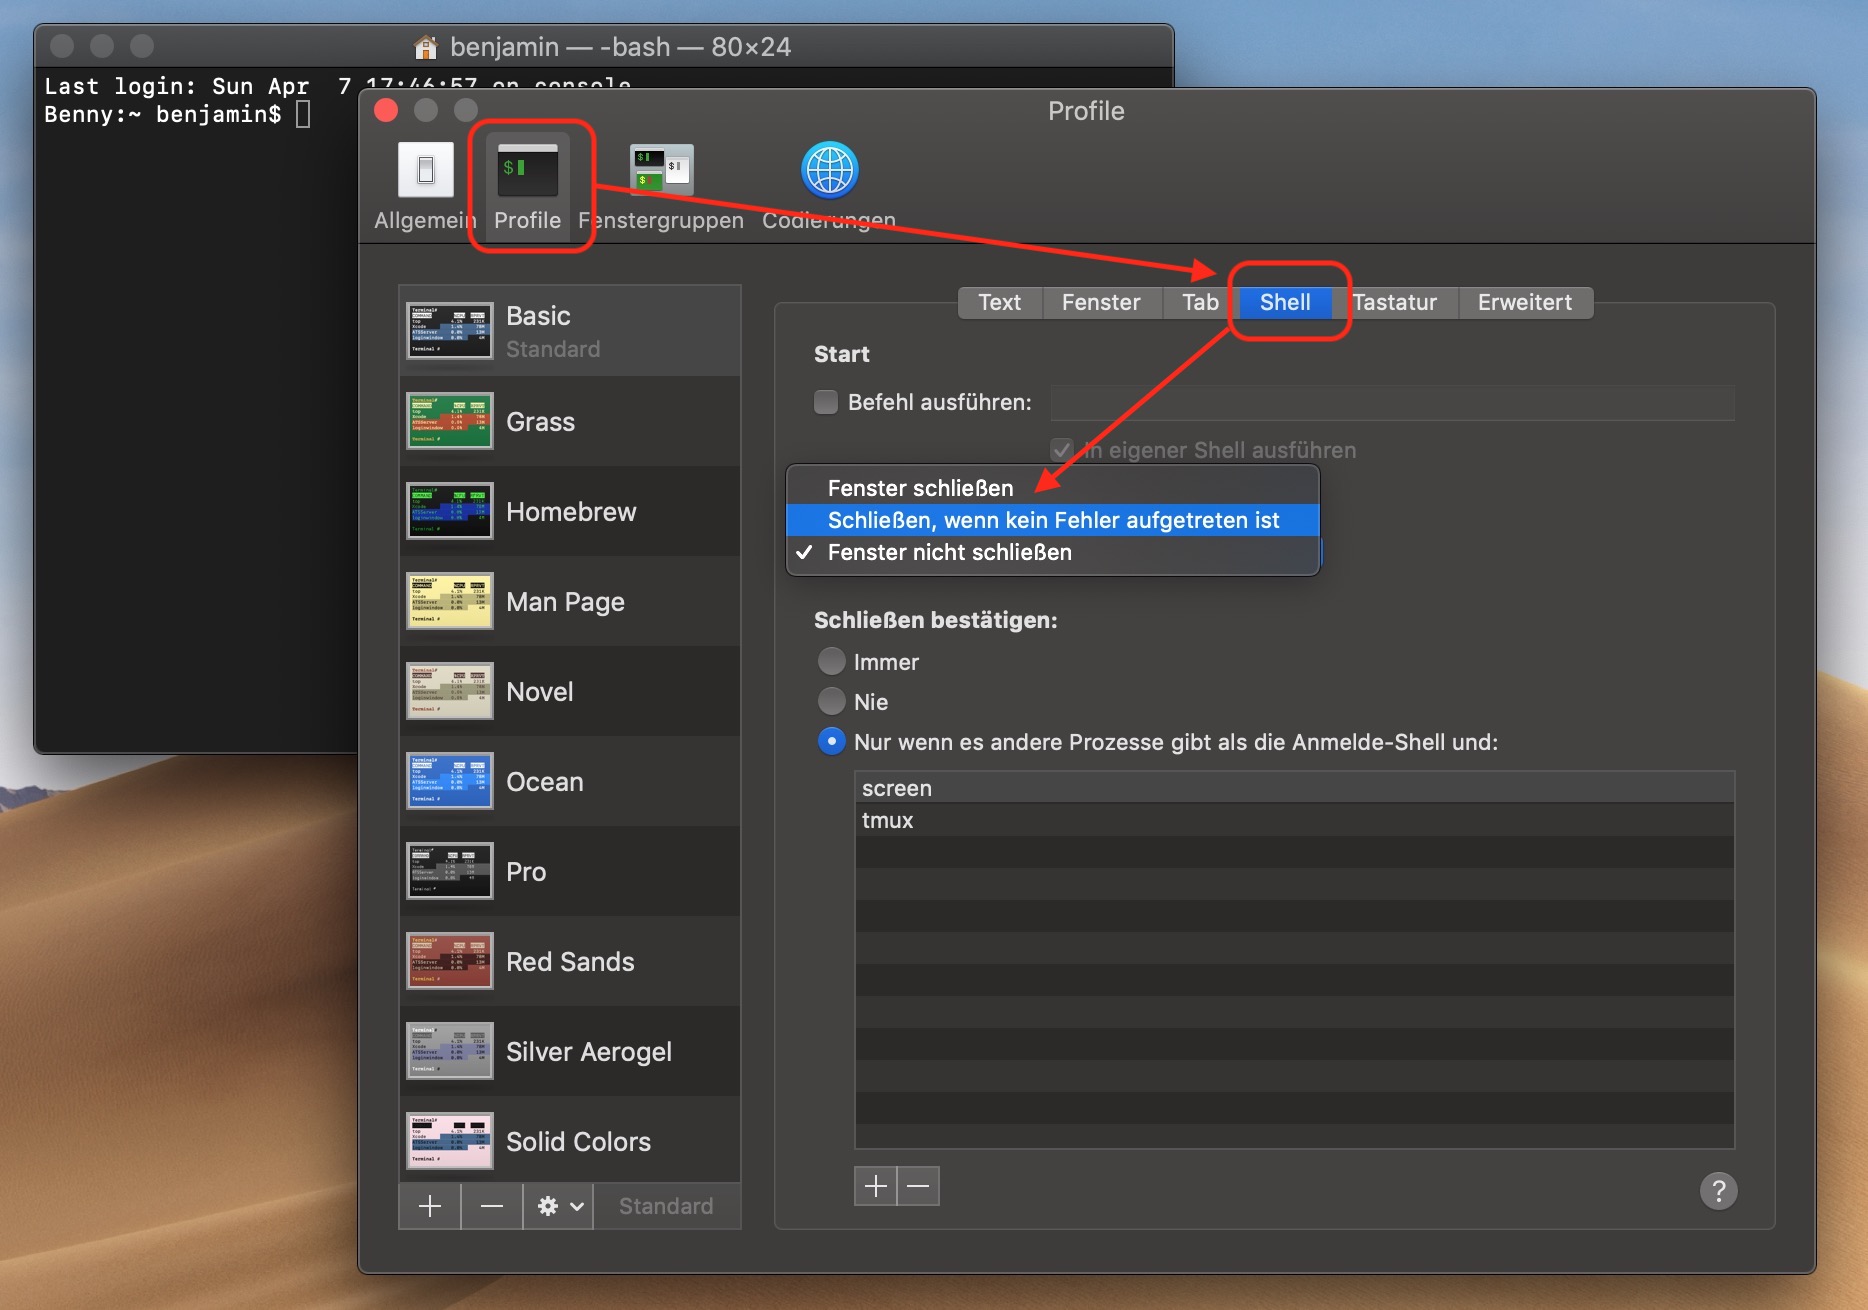Select the screen process row

tap(1294, 788)
